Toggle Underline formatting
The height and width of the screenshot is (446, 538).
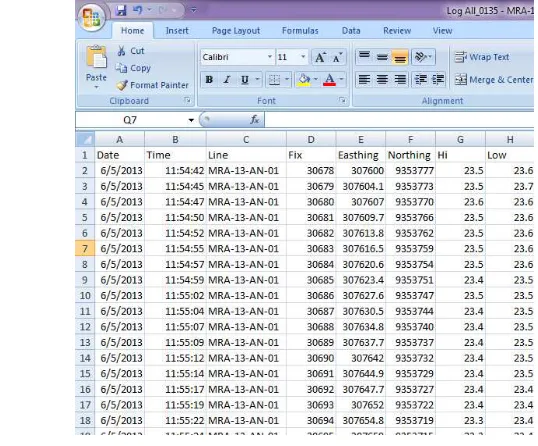point(245,80)
